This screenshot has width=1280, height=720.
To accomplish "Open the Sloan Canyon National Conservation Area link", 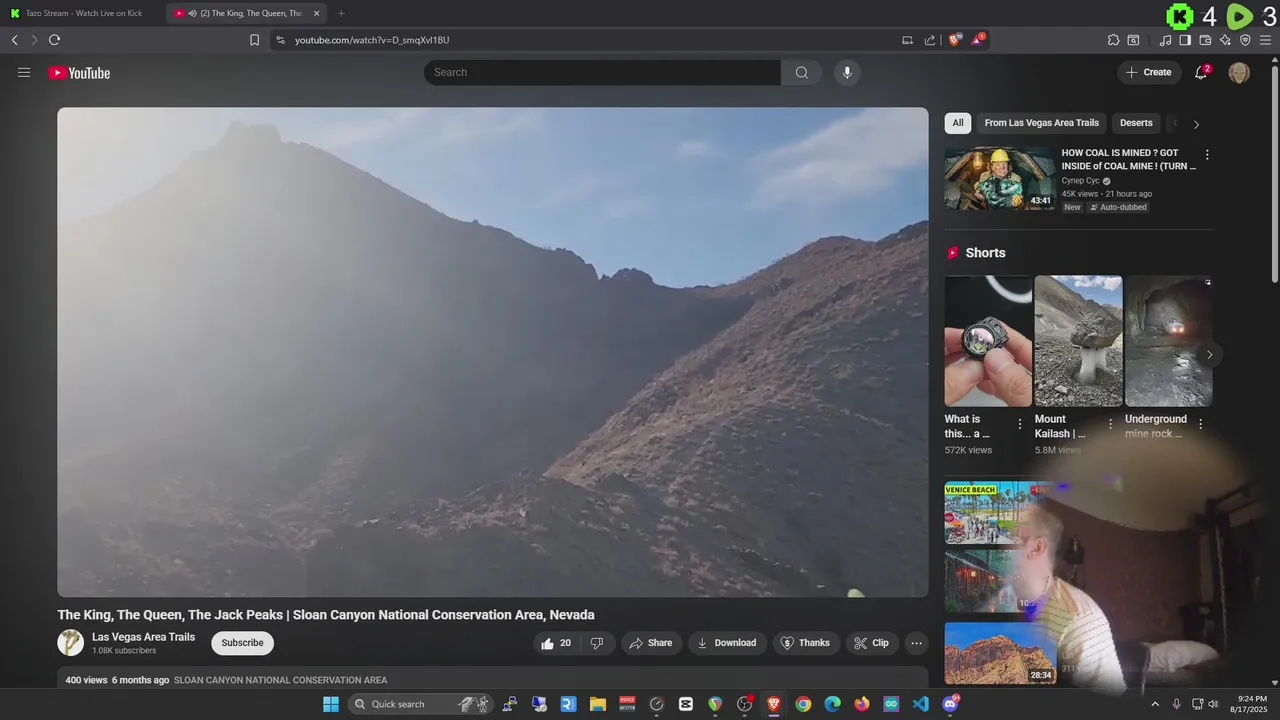I will [x=280, y=680].
